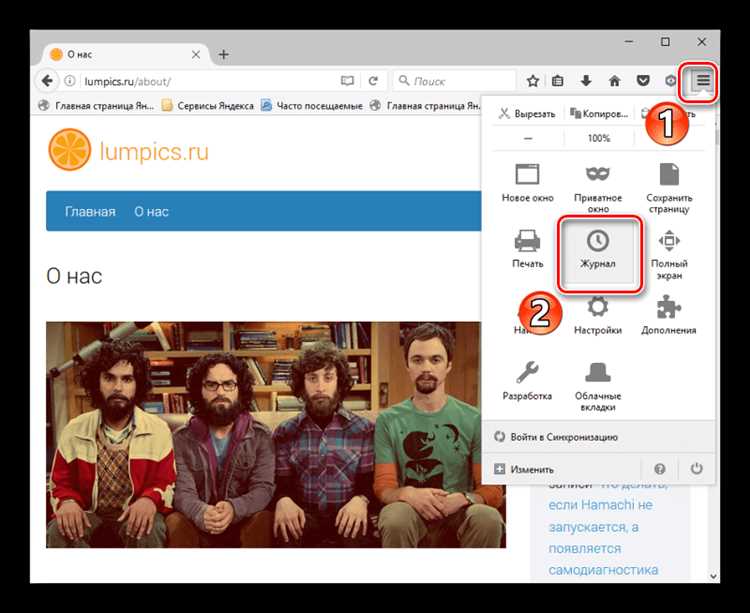Image resolution: width=750 pixels, height=613 pixels.
Task: Open settings (Настройки)
Action: coord(597,316)
